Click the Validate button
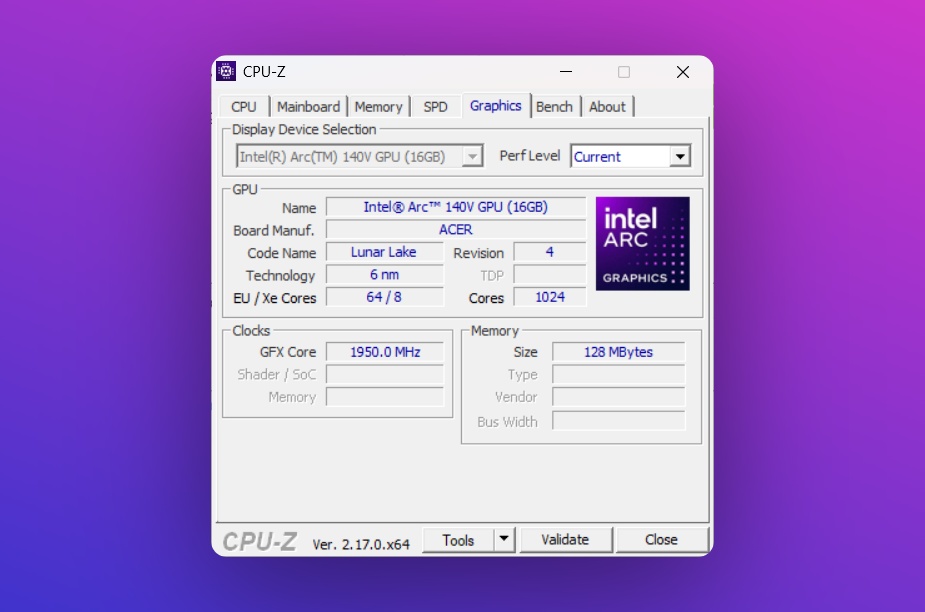The image size is (925, 612). [x=565, y=539]
